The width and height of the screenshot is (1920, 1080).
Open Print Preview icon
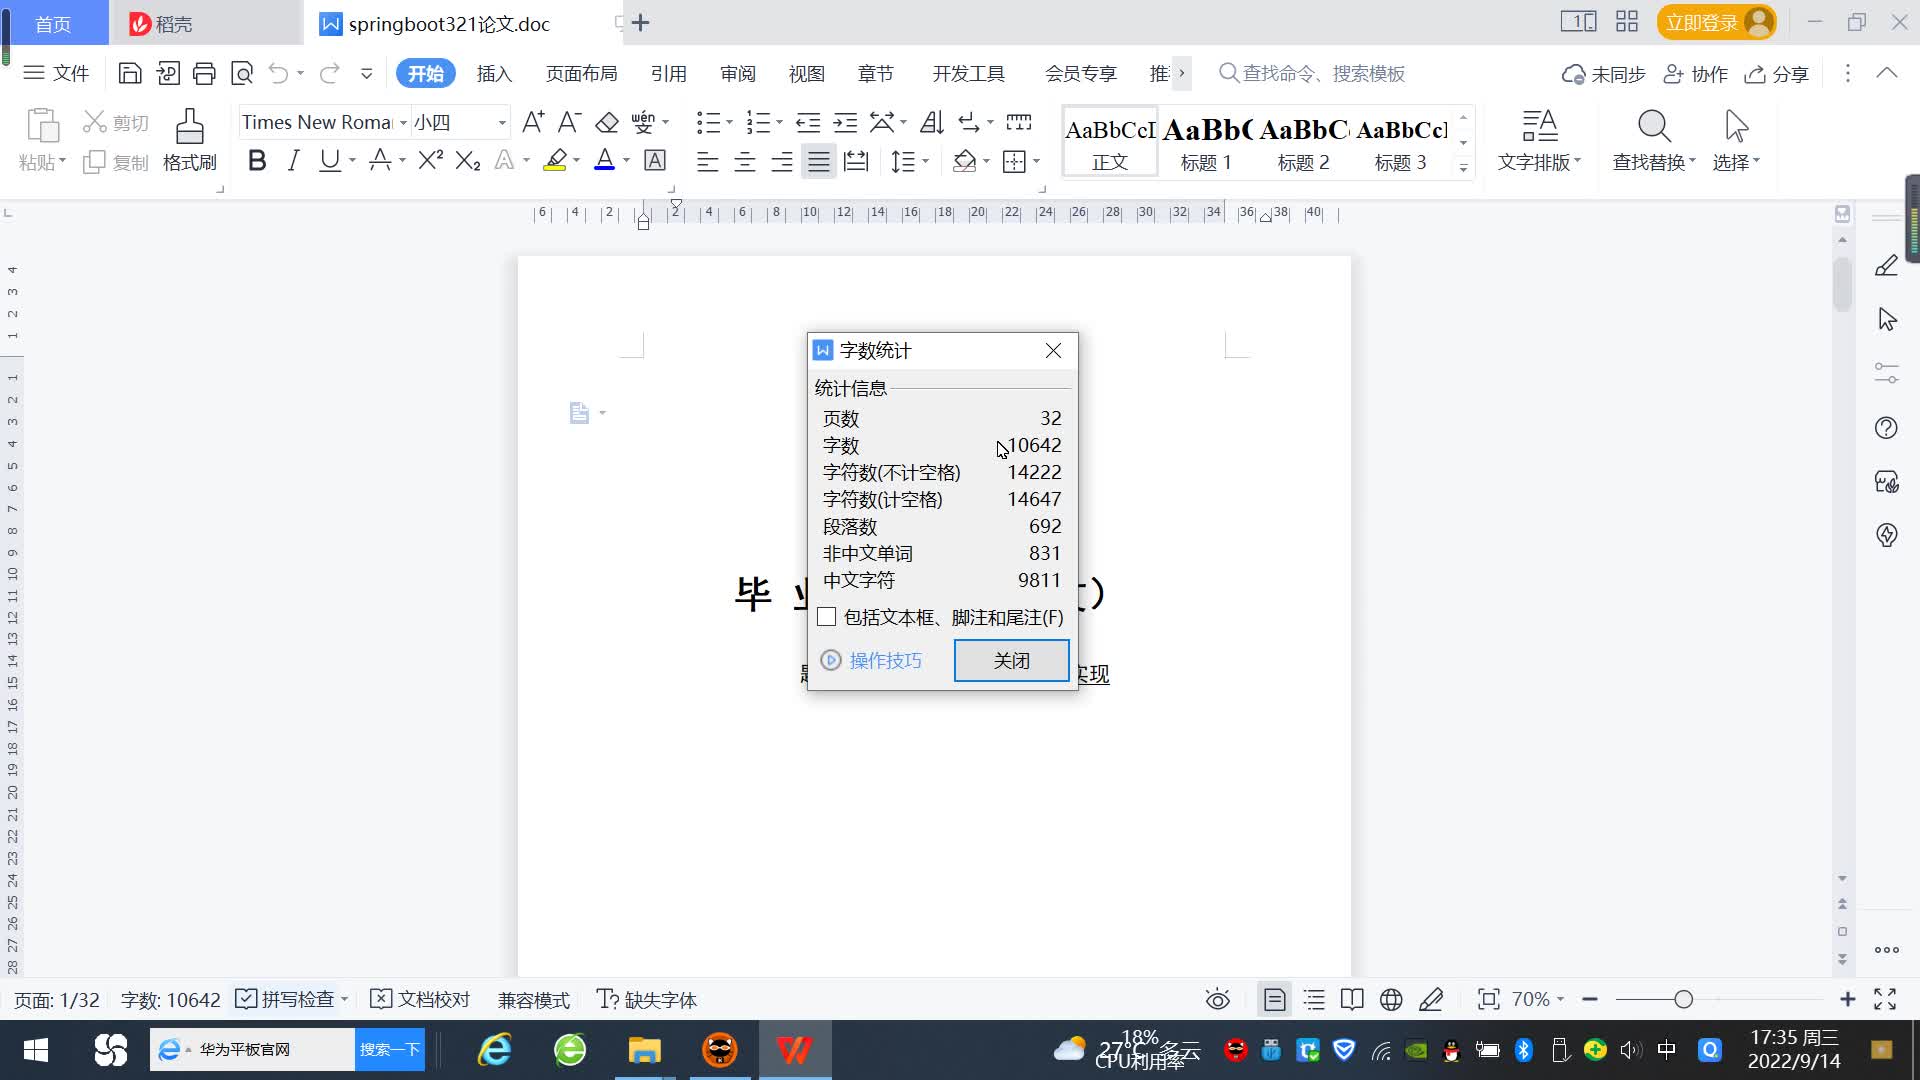242,73
